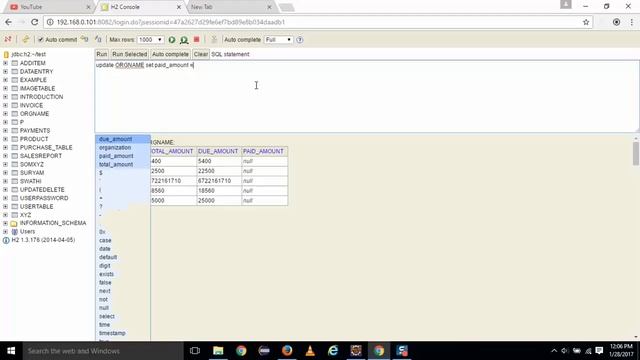Expand the ADDITEM table node
This screenshot has width=640, height=360.
click(x=5, y=63)
